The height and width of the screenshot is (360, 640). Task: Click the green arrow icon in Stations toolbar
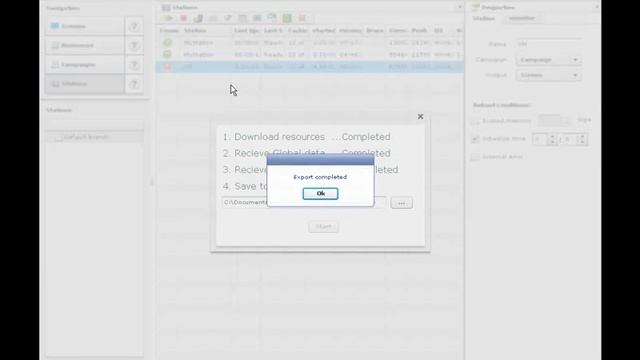168,18
